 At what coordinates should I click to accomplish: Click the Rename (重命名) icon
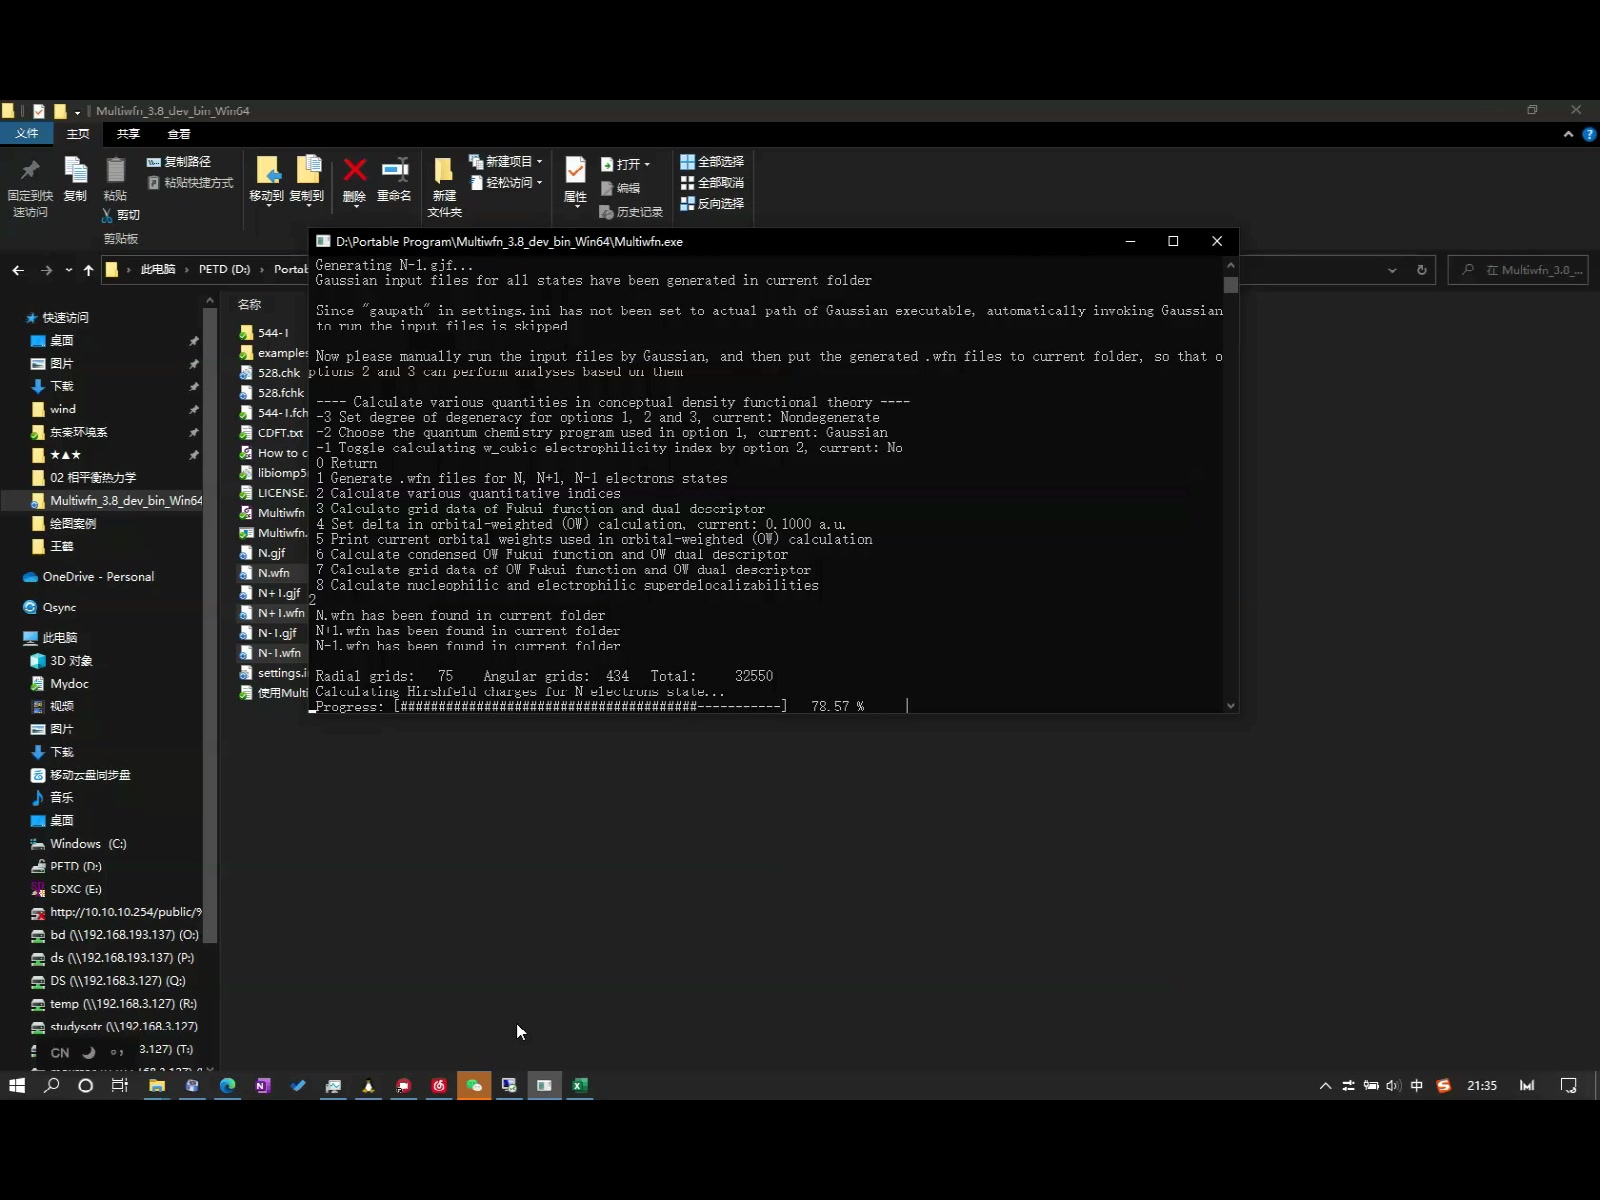tap(394, 169)
